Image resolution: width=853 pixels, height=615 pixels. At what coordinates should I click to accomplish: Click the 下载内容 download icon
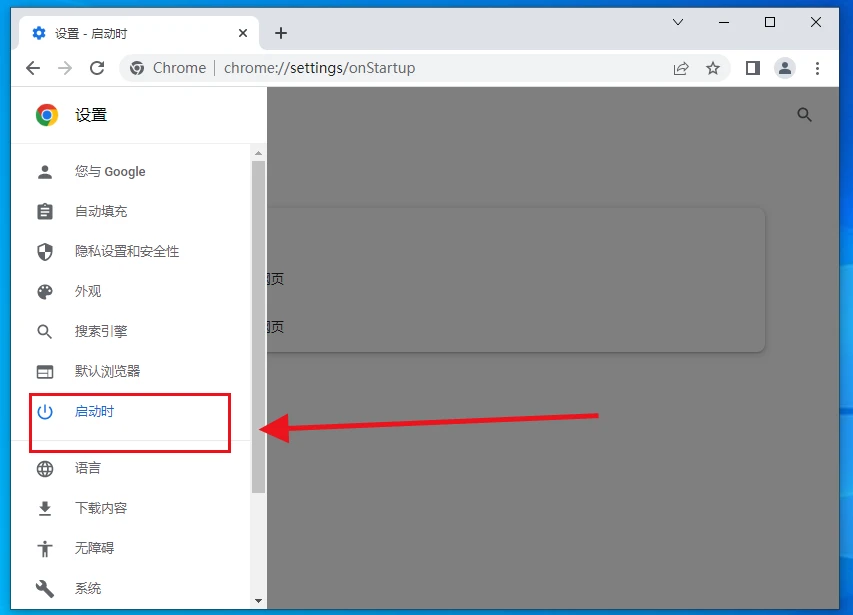44,507
